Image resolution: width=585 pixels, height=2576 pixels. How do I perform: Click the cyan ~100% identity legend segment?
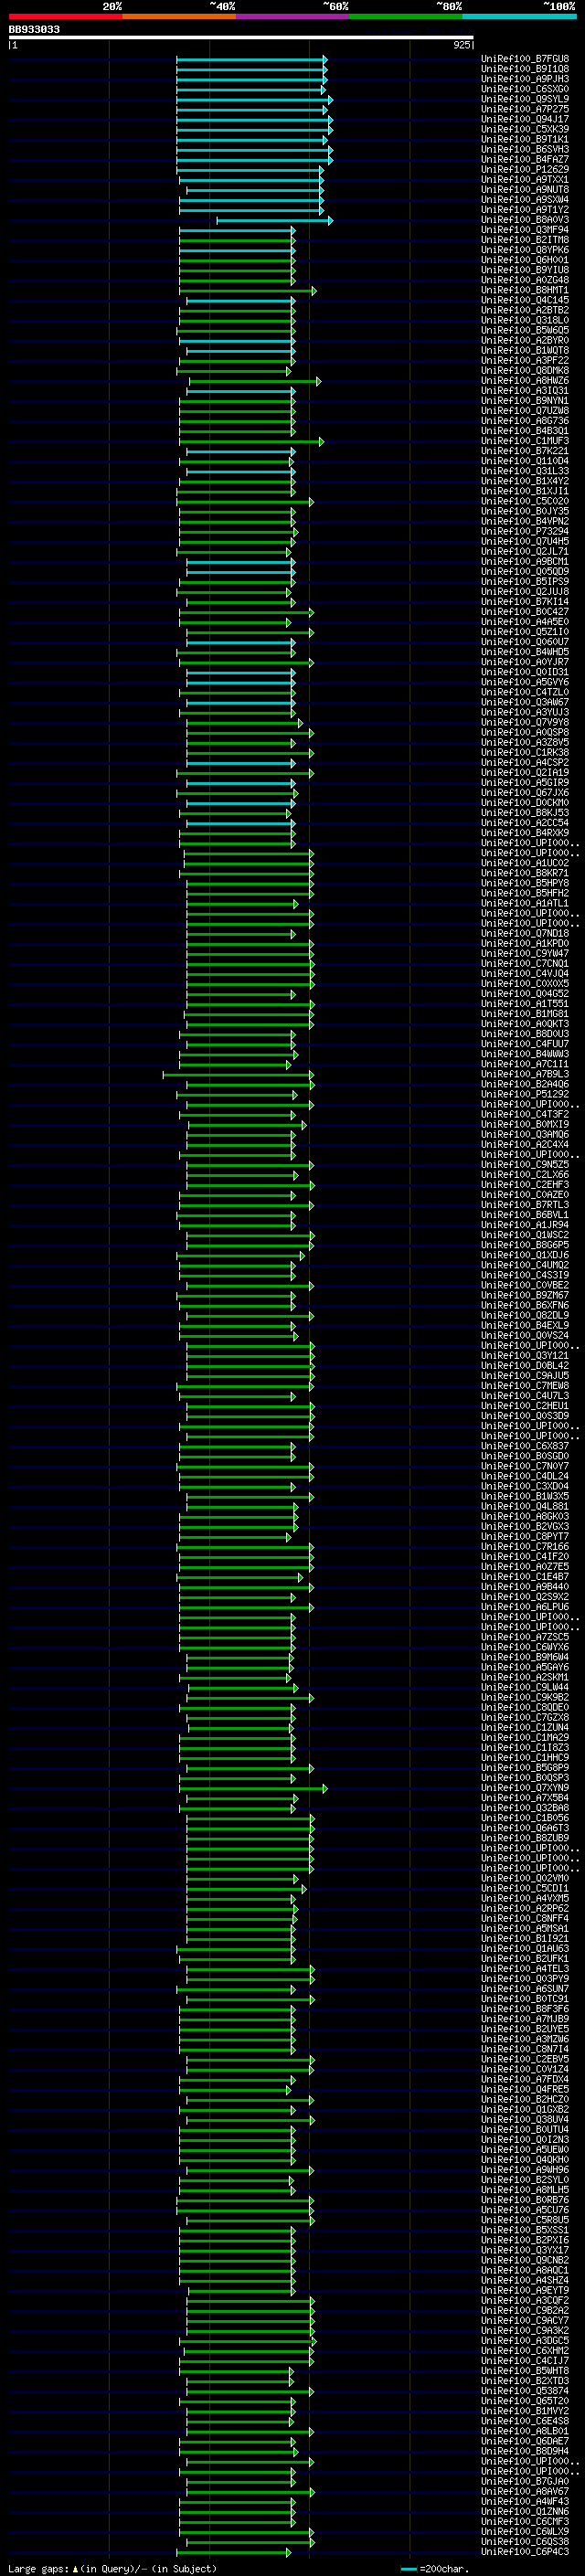[519, 16]
